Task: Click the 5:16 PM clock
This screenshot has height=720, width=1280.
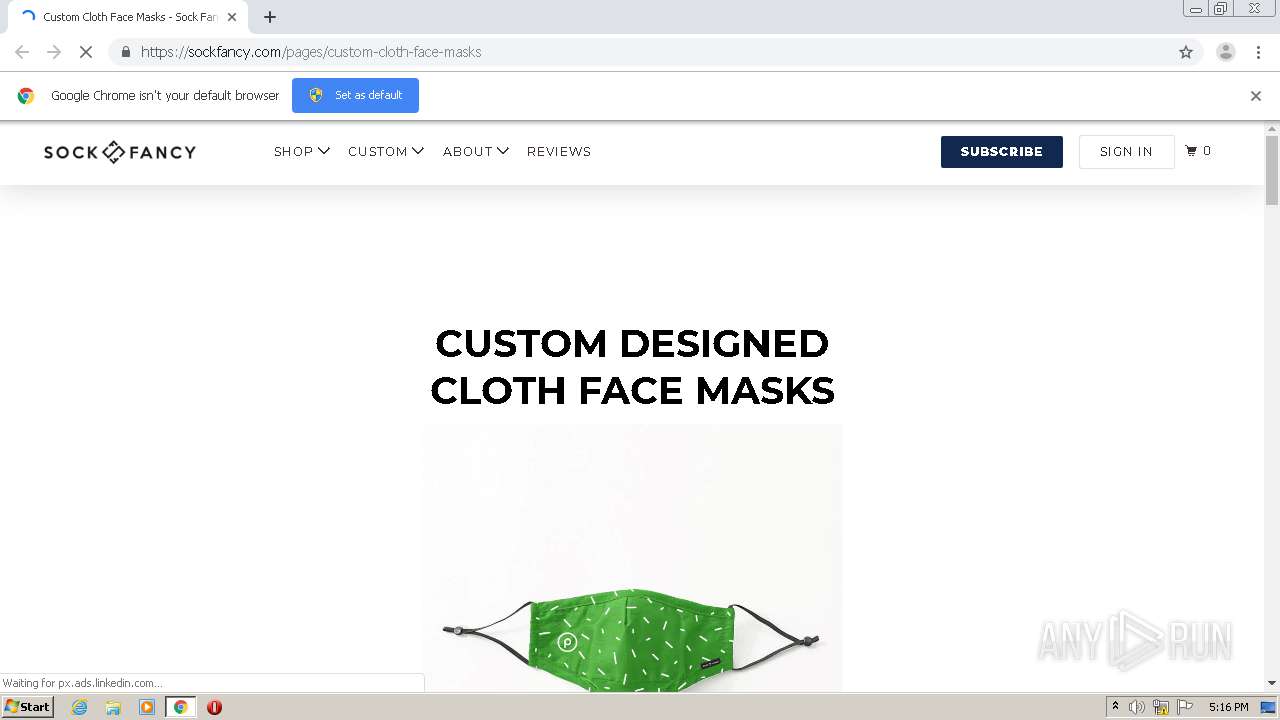Action: pos(1228,707)
